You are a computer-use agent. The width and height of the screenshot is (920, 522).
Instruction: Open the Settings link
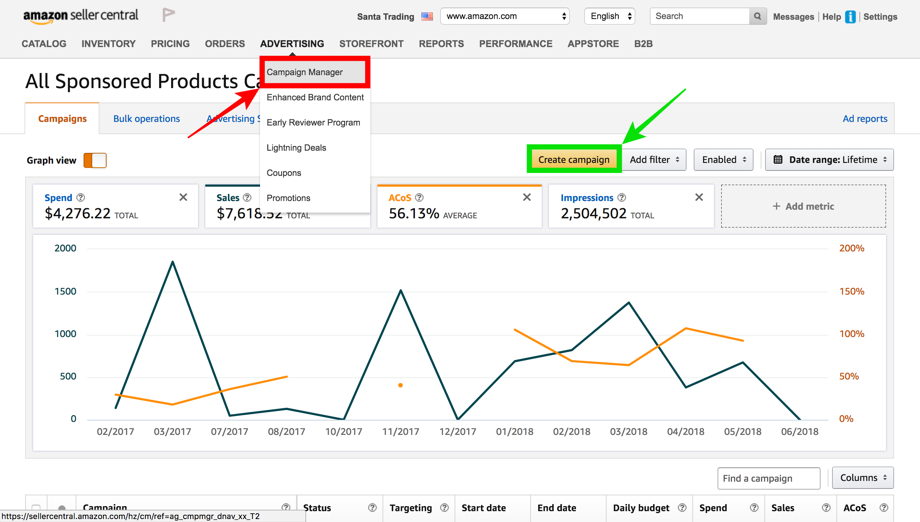pos(880,17)
